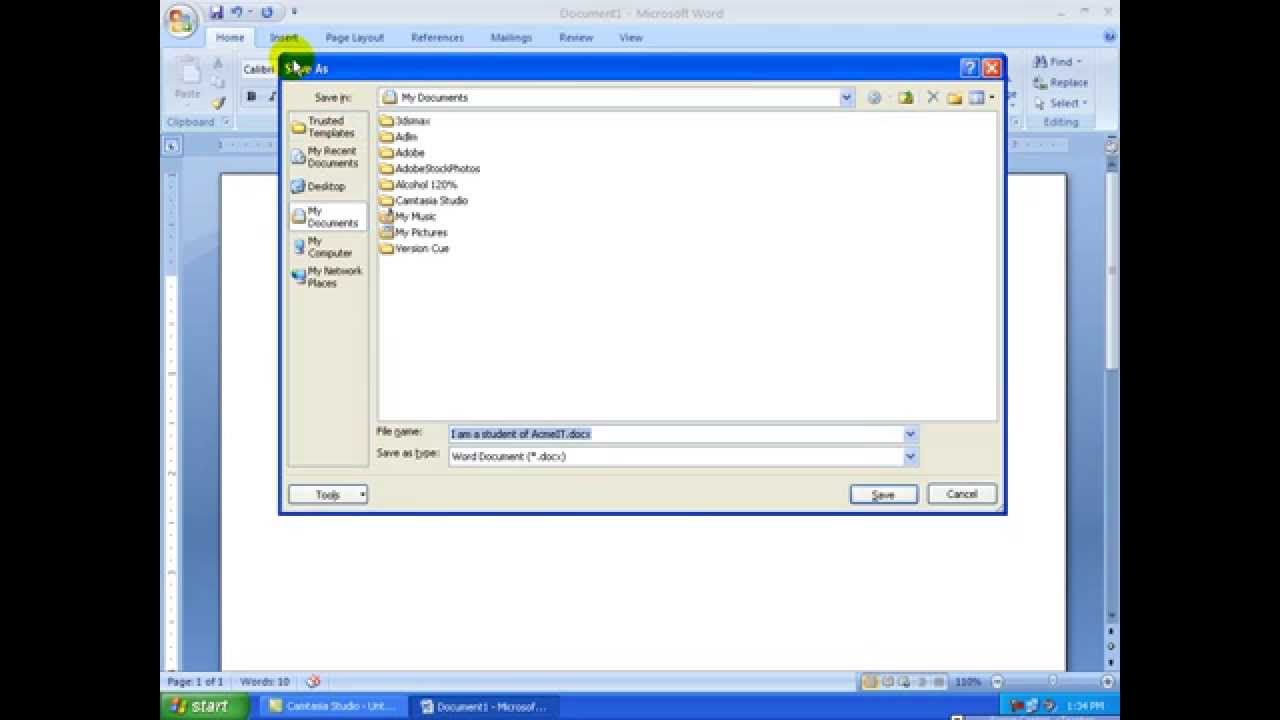
Task: Open the Tools dropdown menu
Action: click(328, 494)
